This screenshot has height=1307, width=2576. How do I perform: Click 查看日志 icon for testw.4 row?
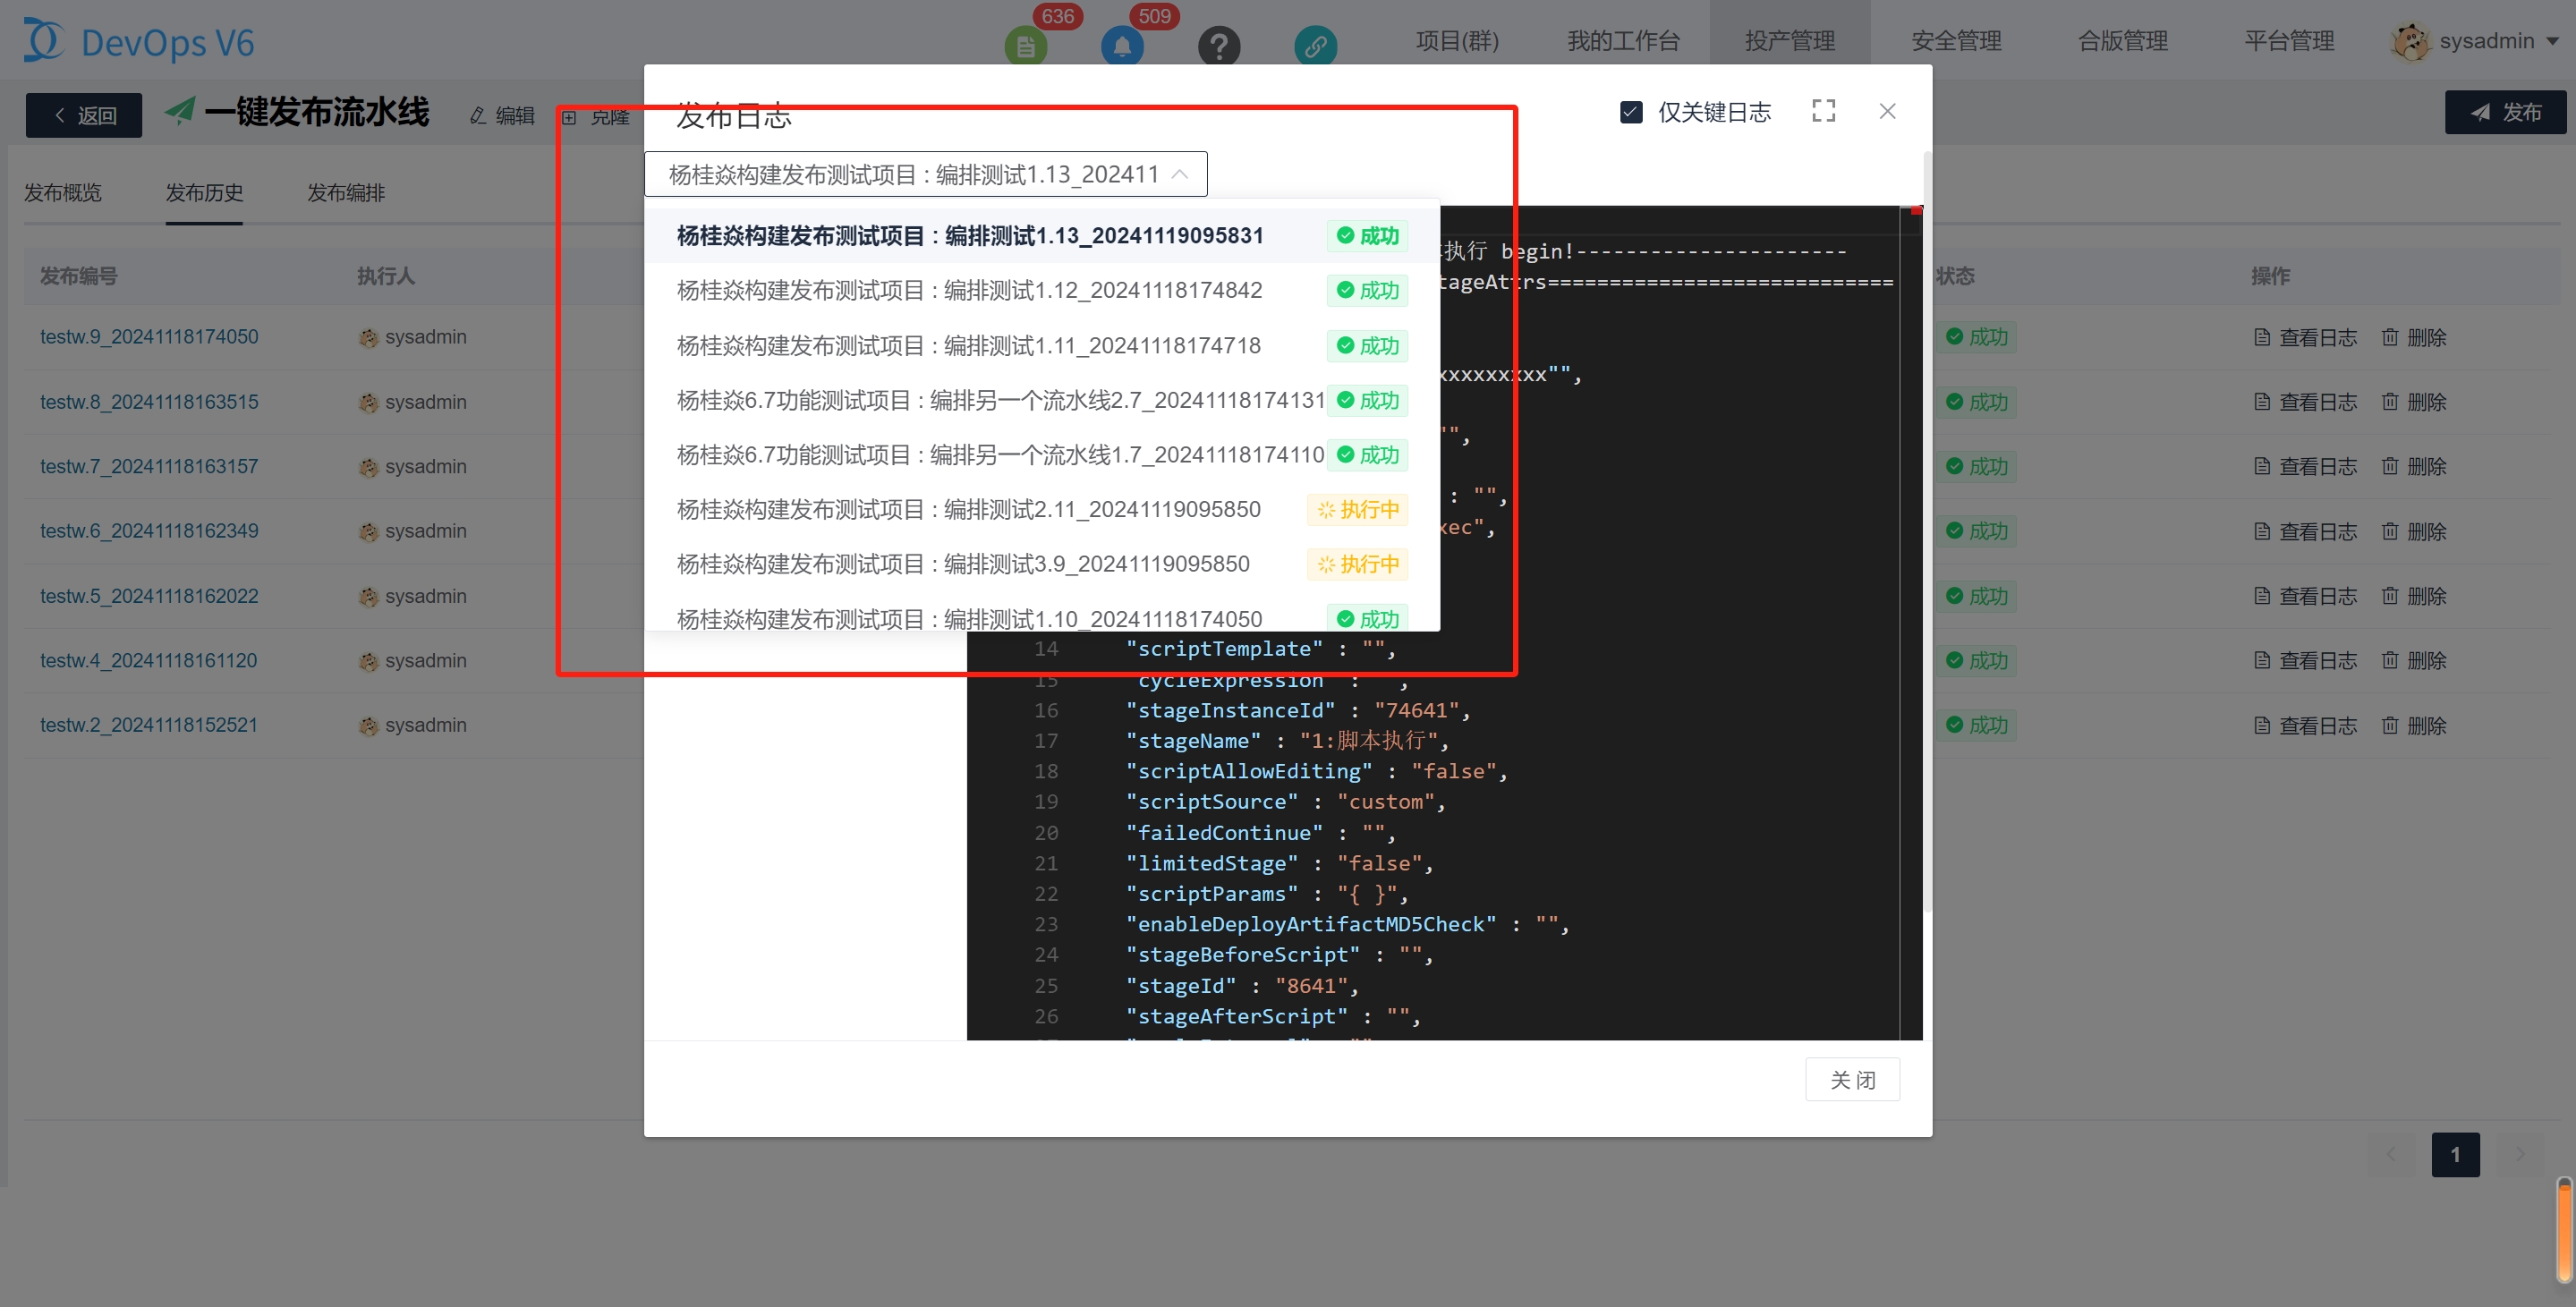2262,660
